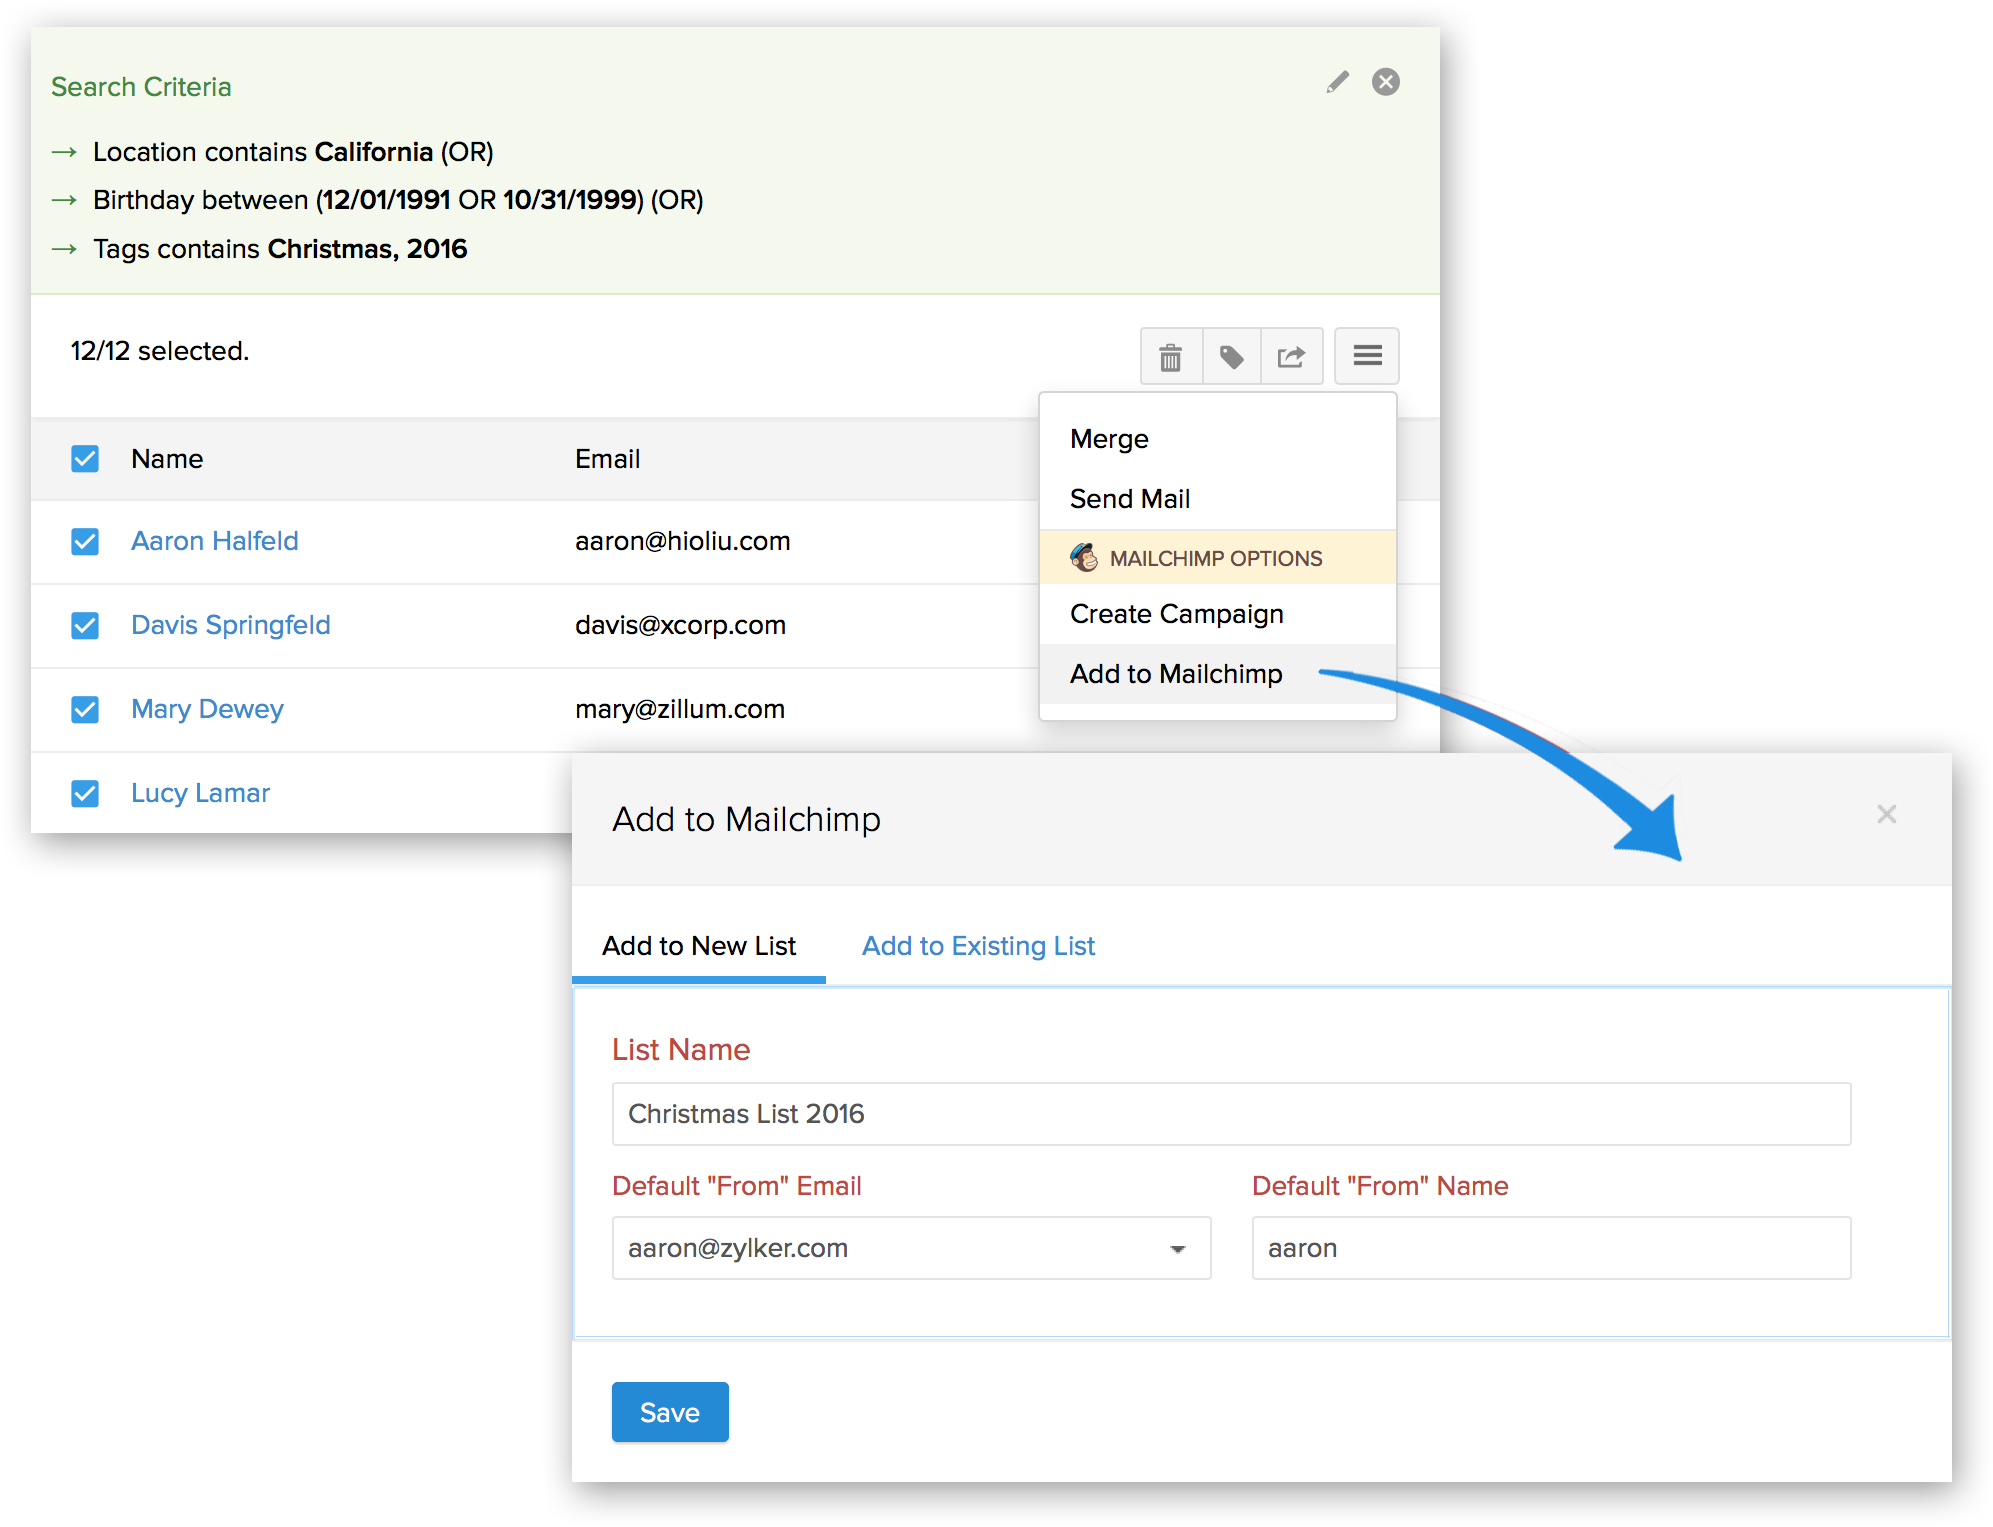Viewport: 1993px width, 1527px height.
Task: Toggle the select-all checkbox in header
Action: coord(85,459)
